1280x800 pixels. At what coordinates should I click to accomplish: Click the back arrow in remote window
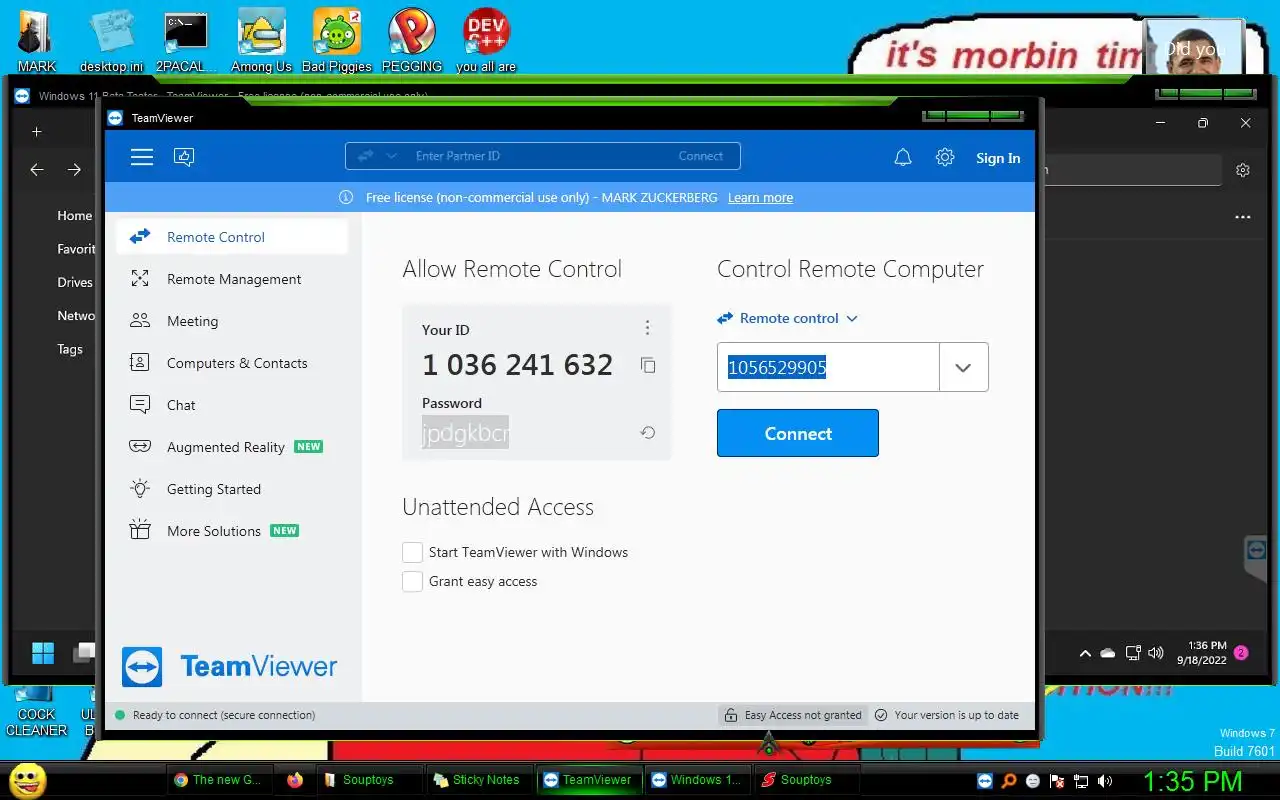click(37, 170)
